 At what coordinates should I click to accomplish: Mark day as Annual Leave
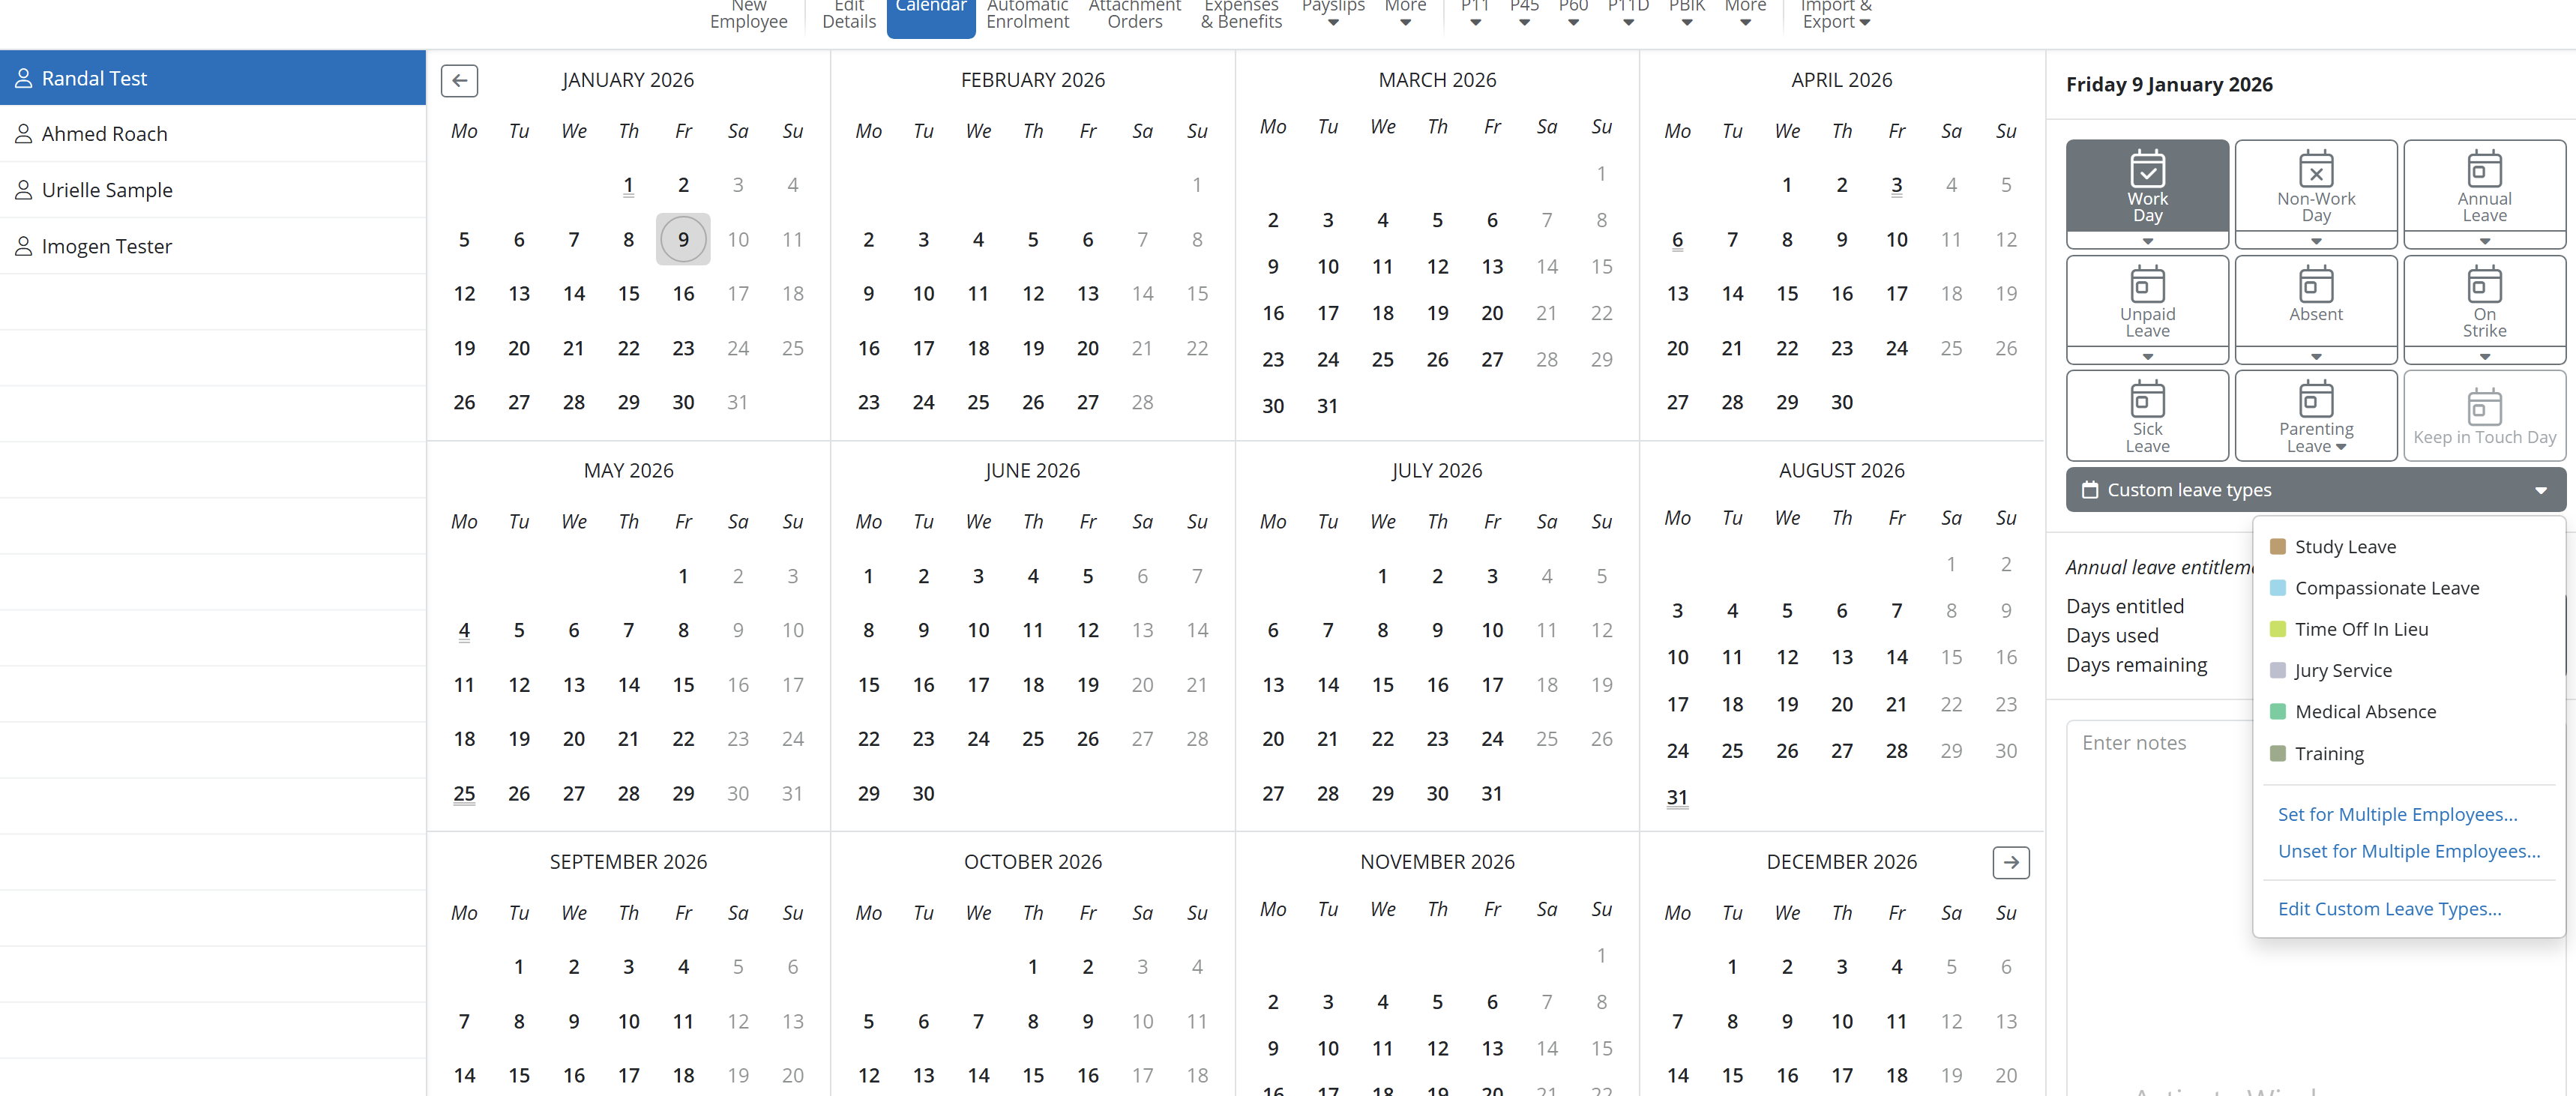click(2484, 187)
